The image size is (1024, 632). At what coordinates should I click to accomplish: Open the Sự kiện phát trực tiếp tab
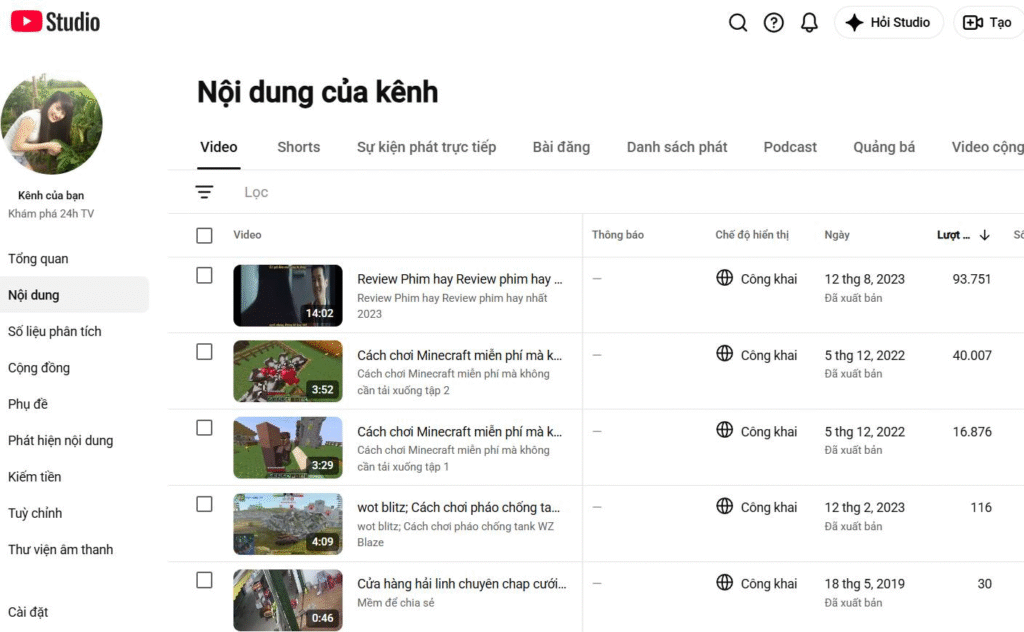[426, 147]
